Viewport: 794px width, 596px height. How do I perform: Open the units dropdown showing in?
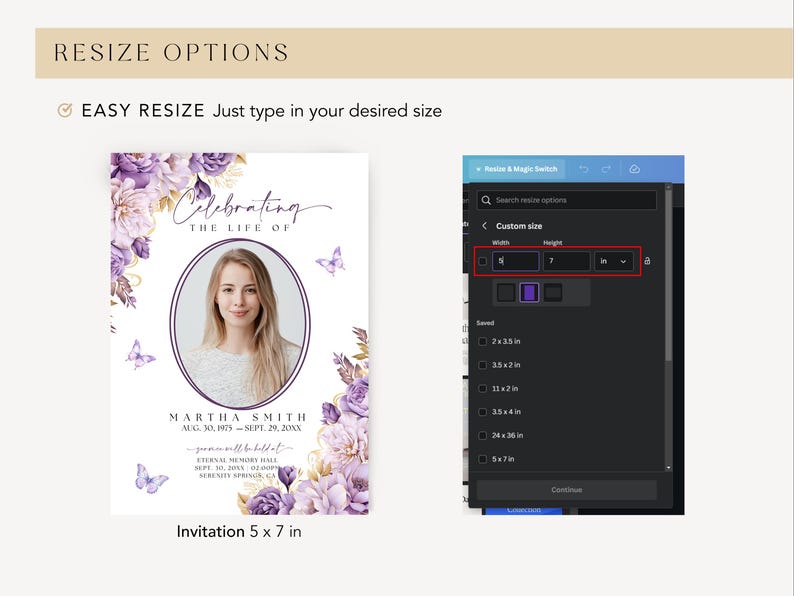[613, 261]
